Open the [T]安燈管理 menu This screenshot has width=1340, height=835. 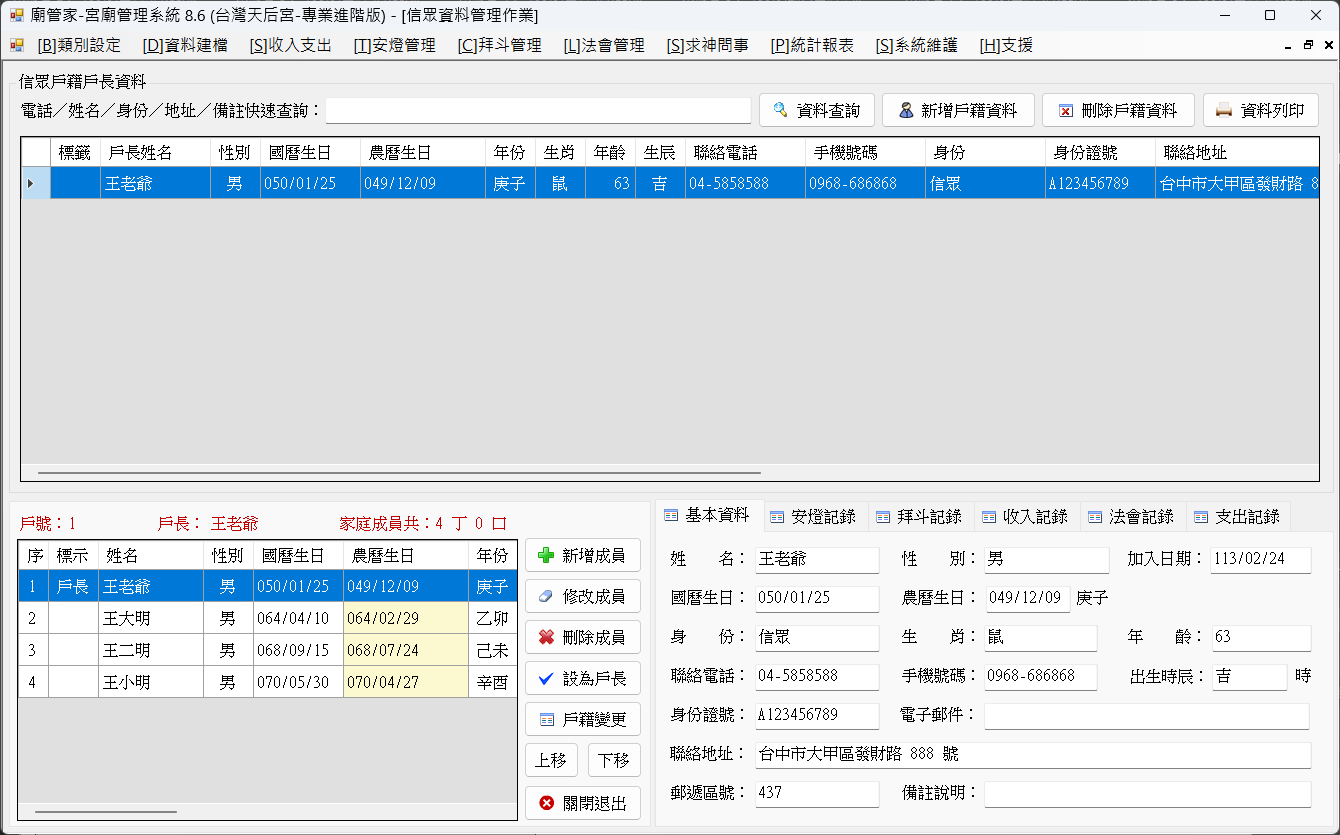pos(394,45)
